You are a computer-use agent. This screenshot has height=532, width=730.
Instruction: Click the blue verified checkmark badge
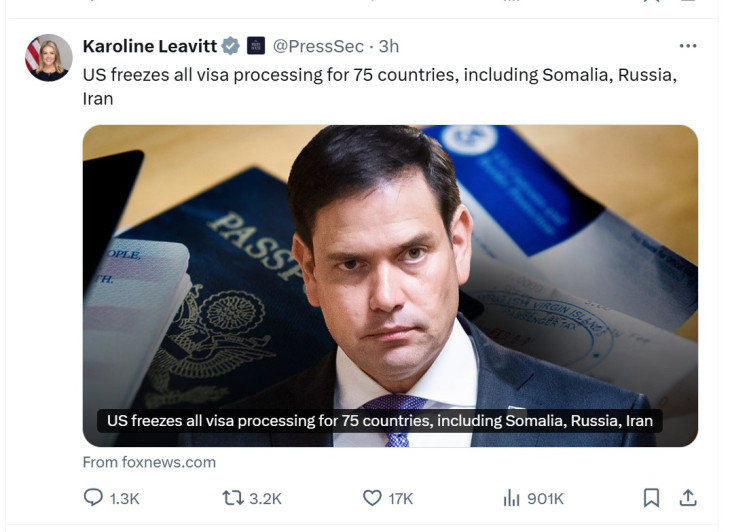coord(231,46)
